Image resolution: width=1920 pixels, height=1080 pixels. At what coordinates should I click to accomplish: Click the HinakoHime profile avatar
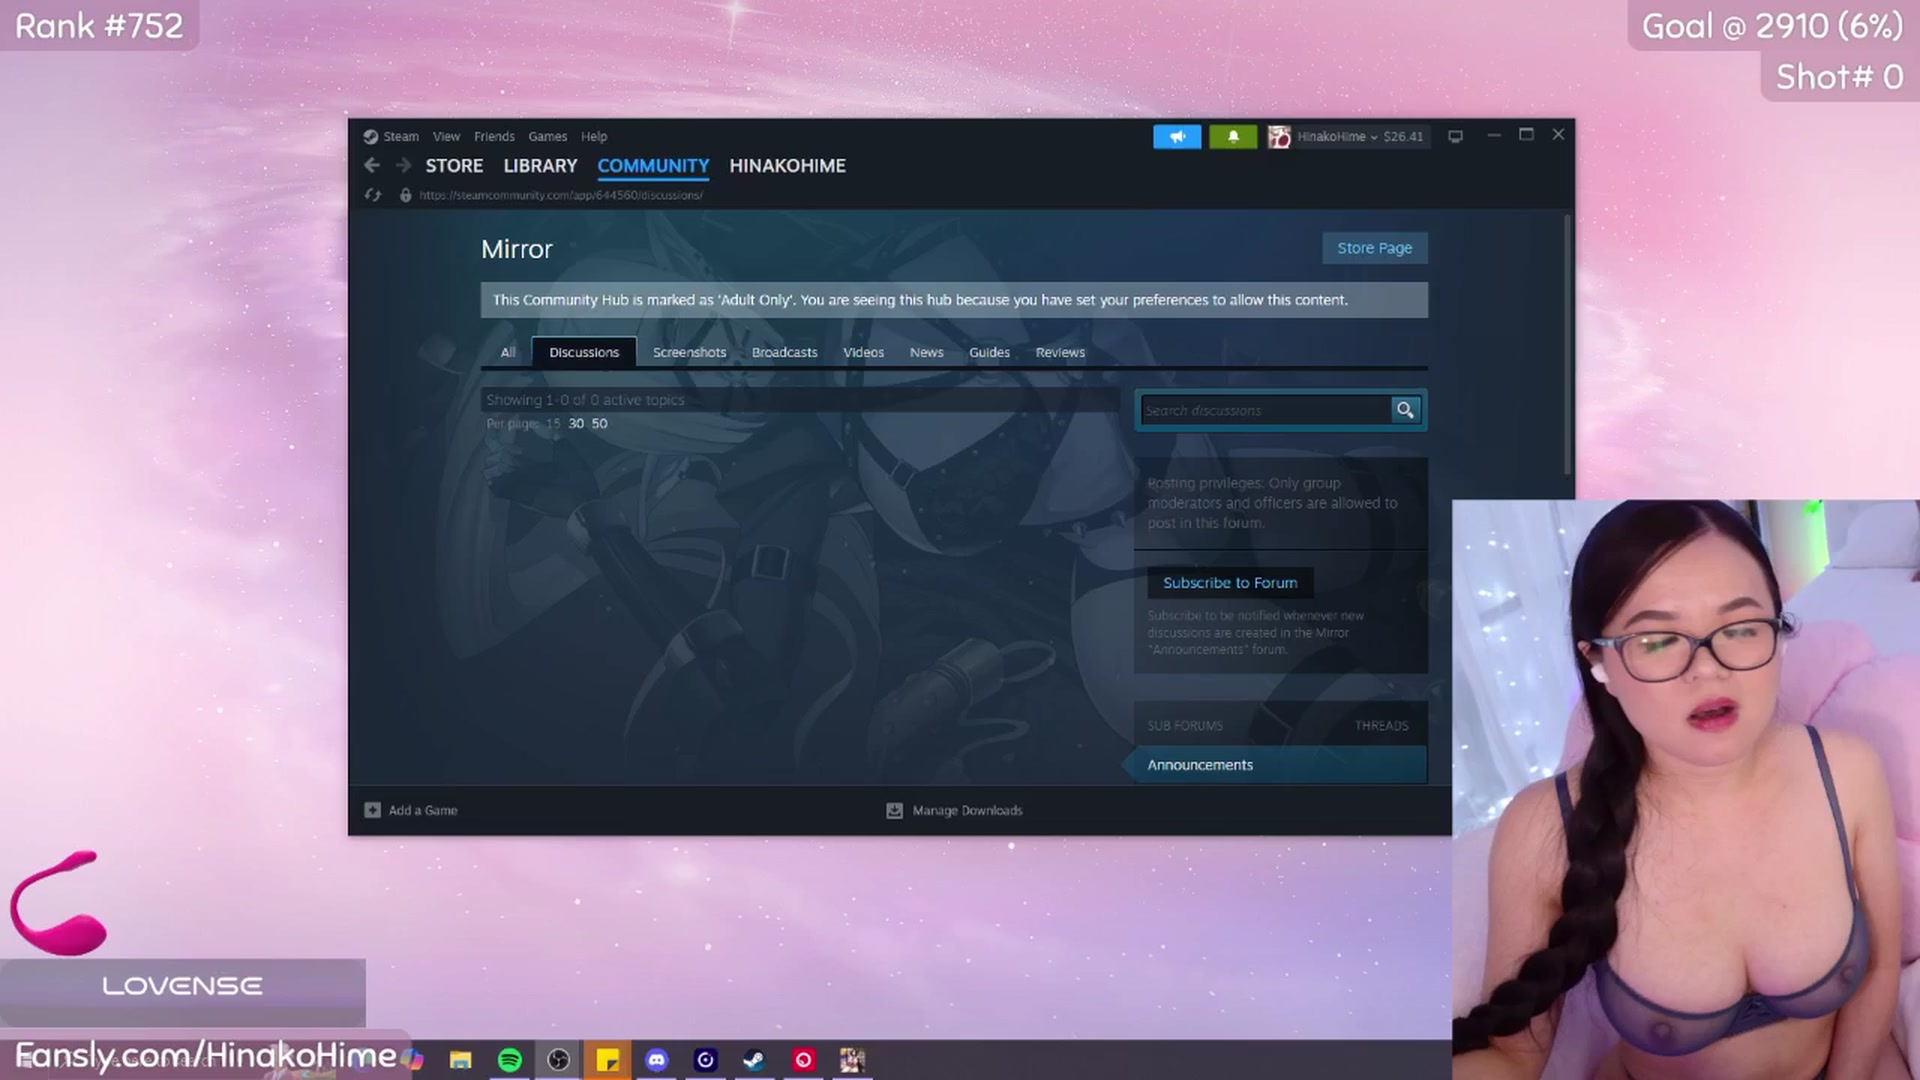point(1279,137)
